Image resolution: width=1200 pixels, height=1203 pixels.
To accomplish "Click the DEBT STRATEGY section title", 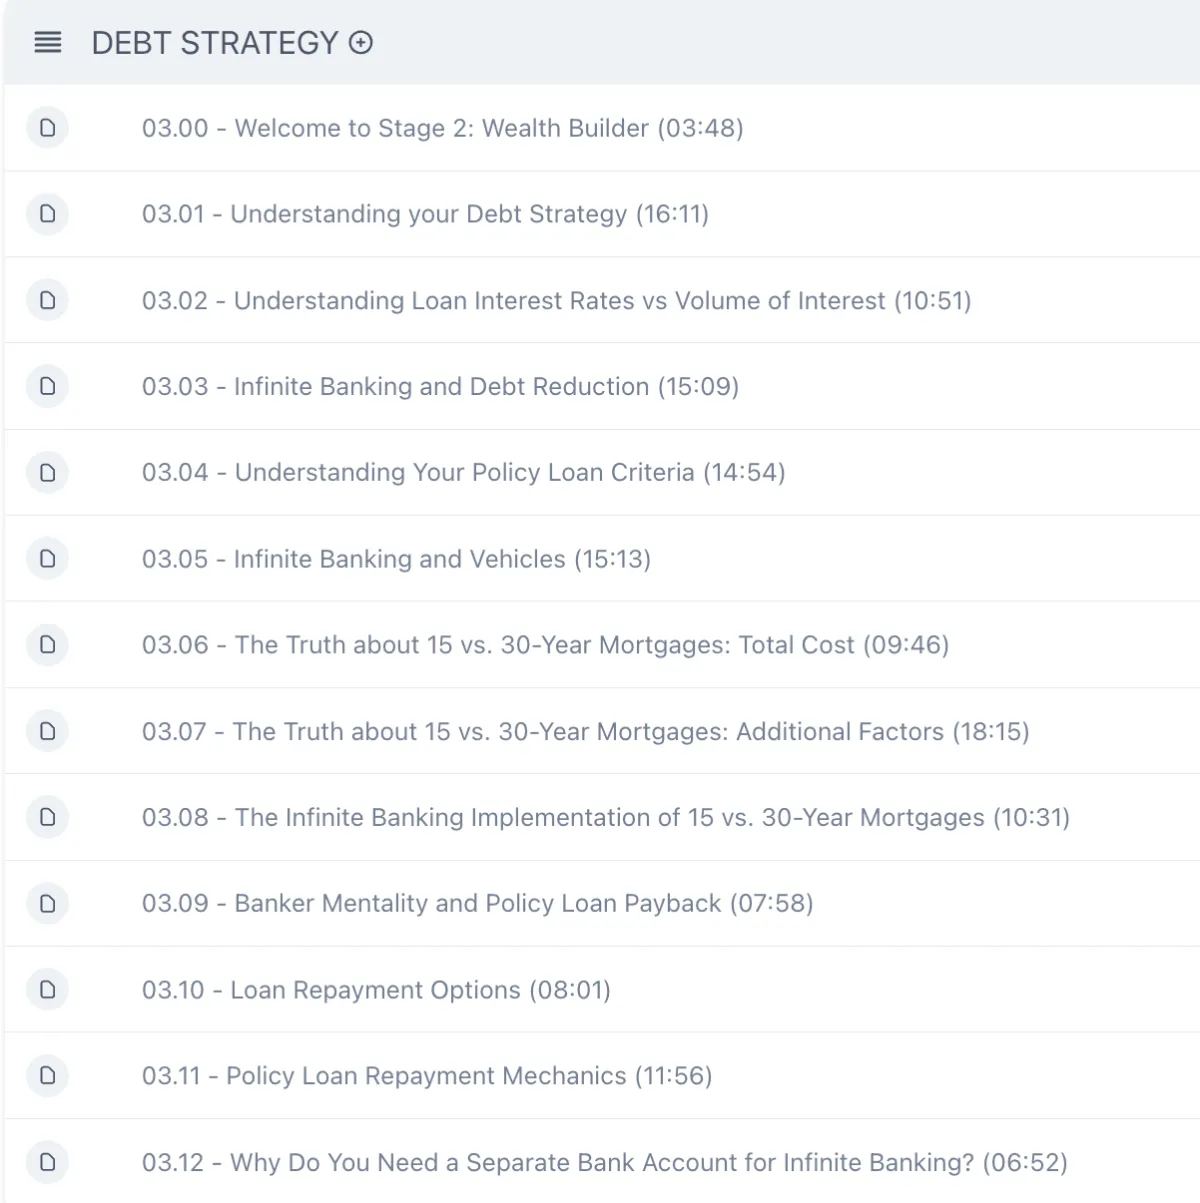I will point(215,43).
